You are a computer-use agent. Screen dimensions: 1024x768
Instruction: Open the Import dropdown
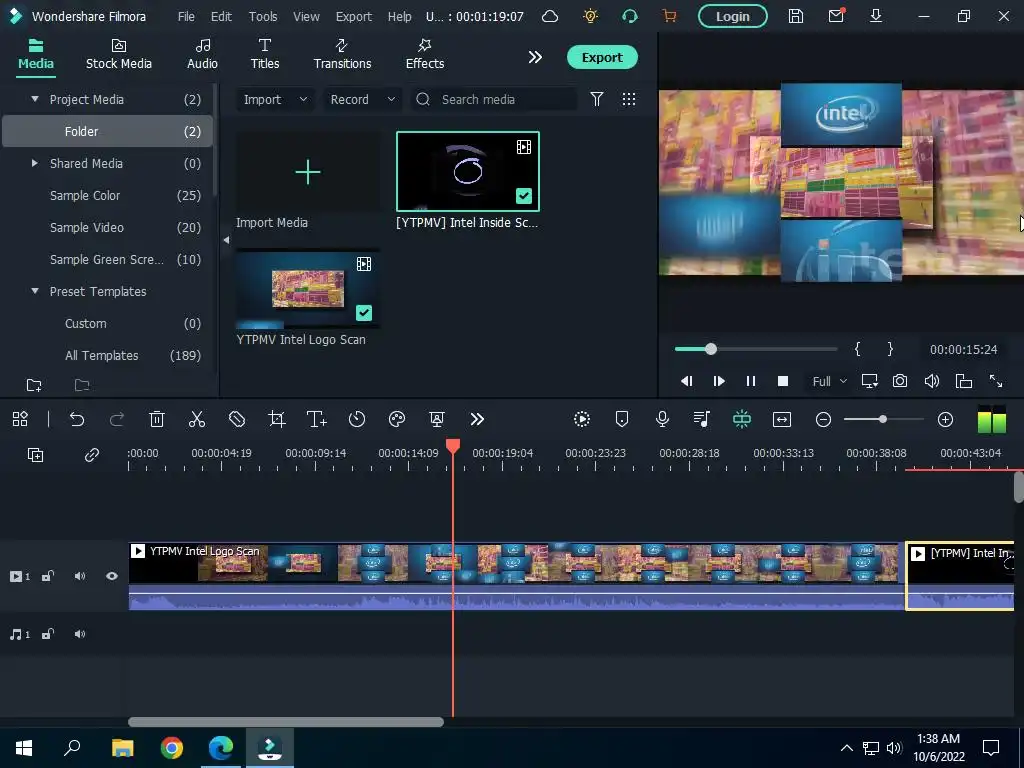275,99
